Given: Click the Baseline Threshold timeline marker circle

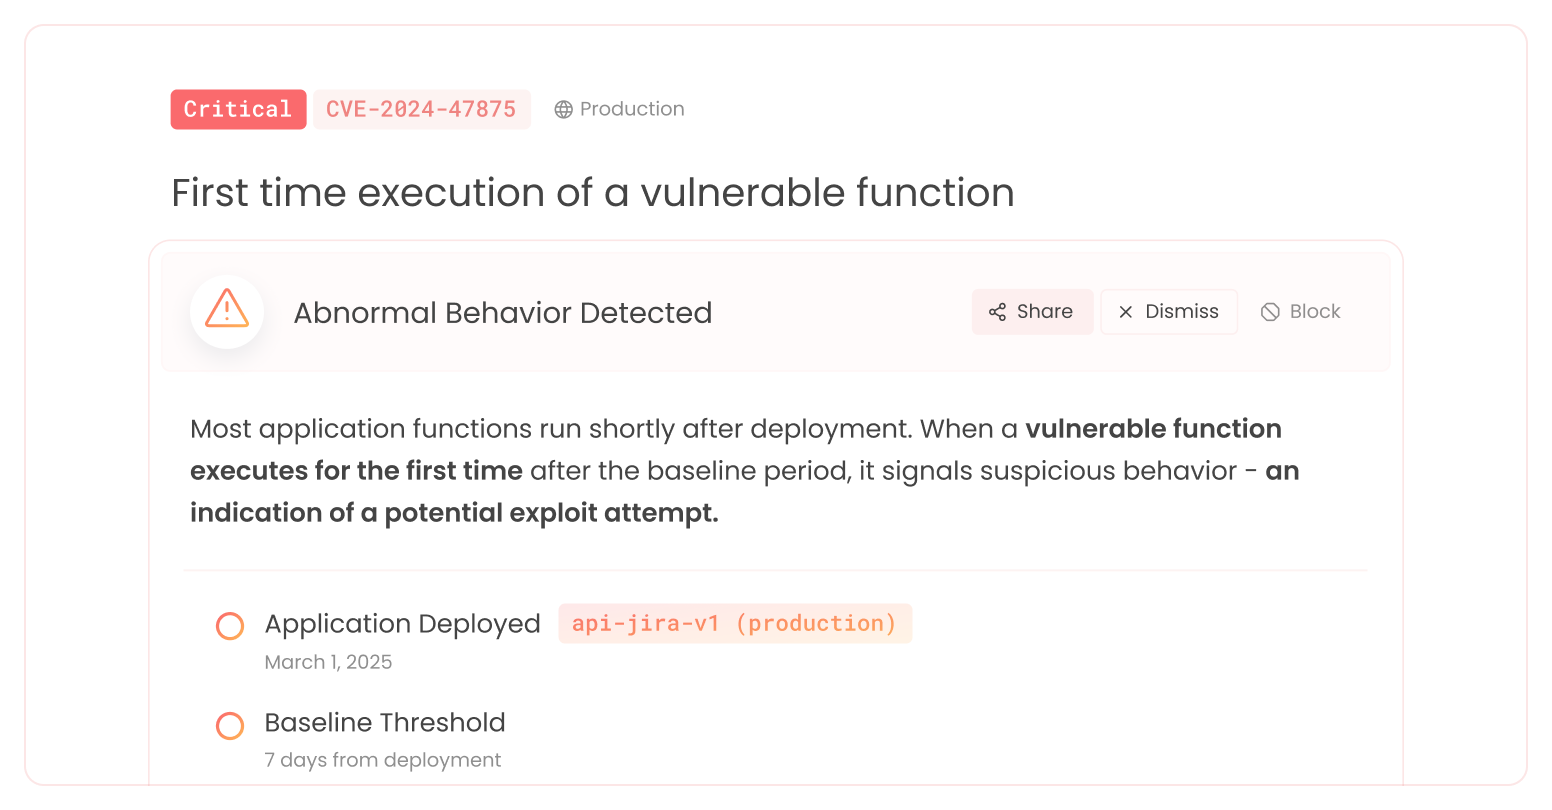Looking at the screenshot, I should tap(229, 725).
